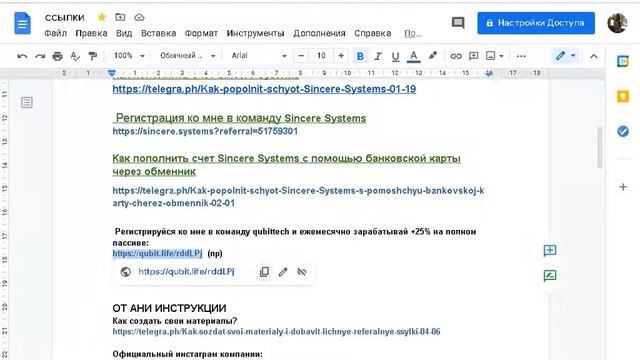Open Настройки Доступа sharing button
640x360 pixels.
(x=536, y=23)
